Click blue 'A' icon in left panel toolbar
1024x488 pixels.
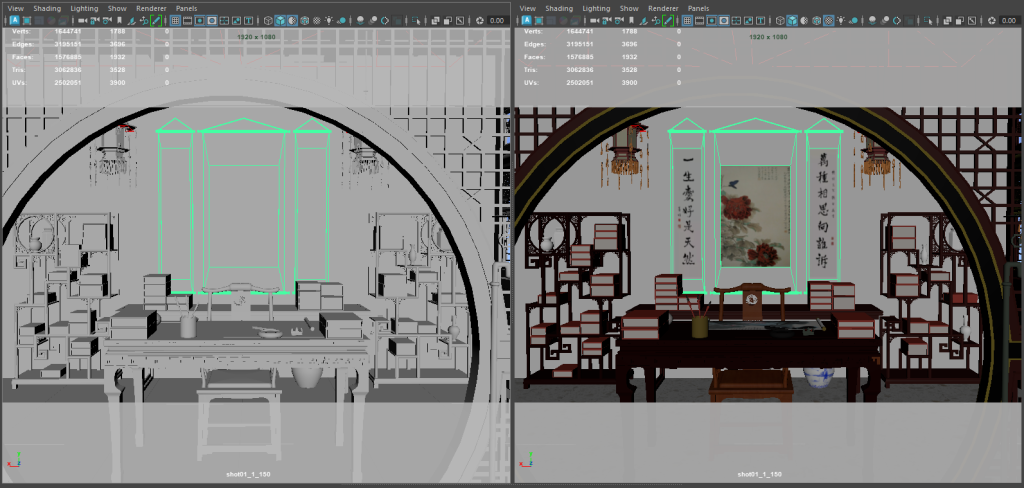click(x=14, y=20)
